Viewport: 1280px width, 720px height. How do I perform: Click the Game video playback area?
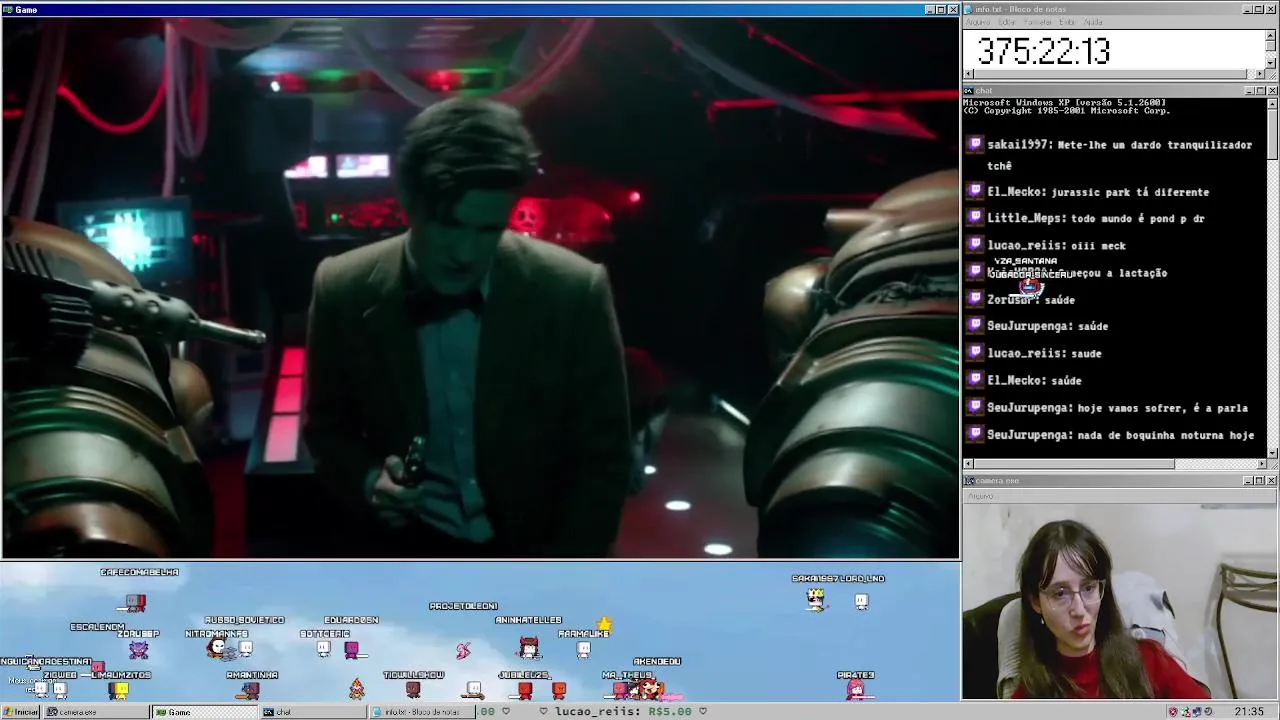click(480, 287)
